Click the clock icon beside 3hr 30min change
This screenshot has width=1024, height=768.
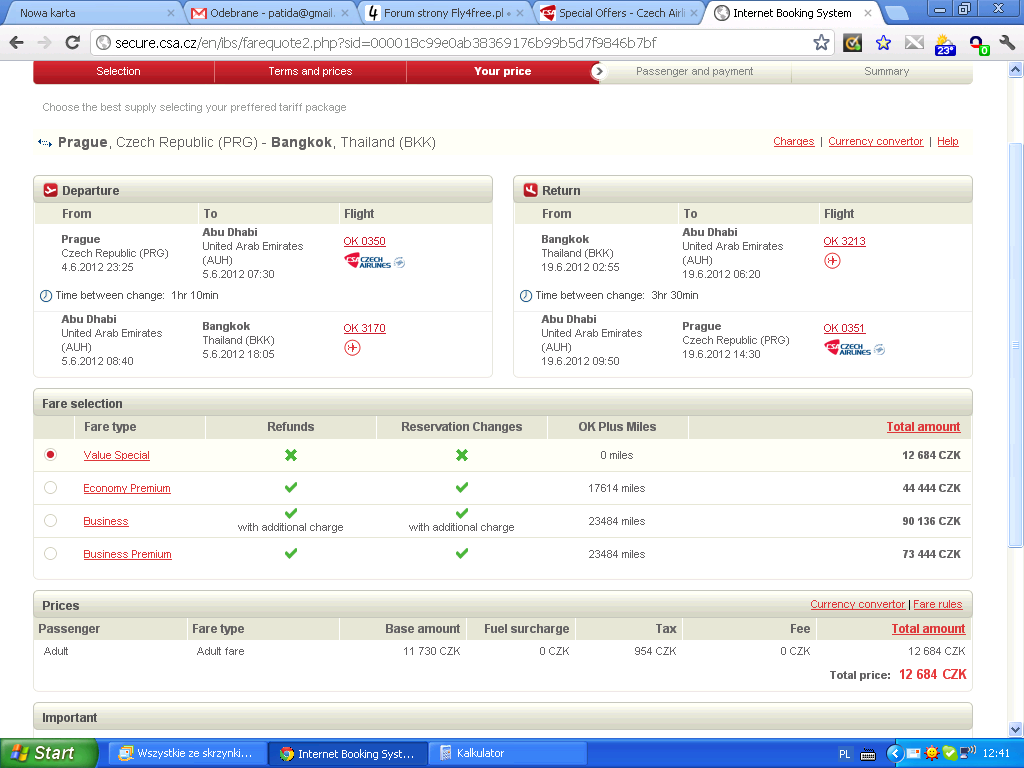pos(526,296)
